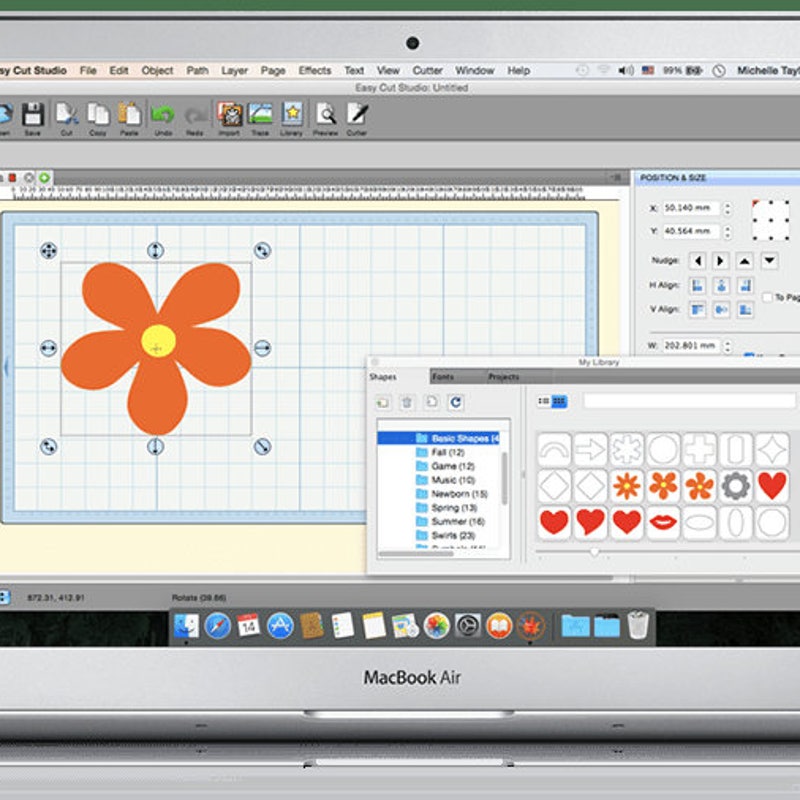Center the shape horizontally with H Align
The height and width of the screenshot is (800, 800).
[x=722, y=285]
